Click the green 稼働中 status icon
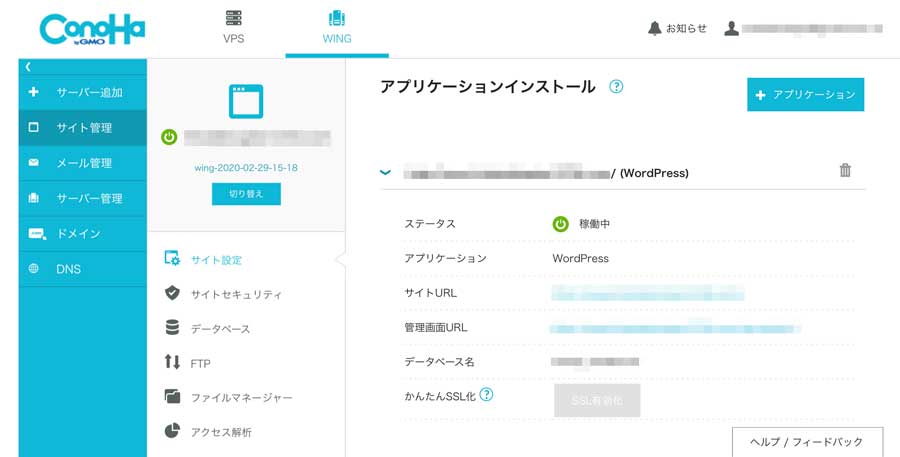Viewport: 900px width, 457px height. [560, 224]
